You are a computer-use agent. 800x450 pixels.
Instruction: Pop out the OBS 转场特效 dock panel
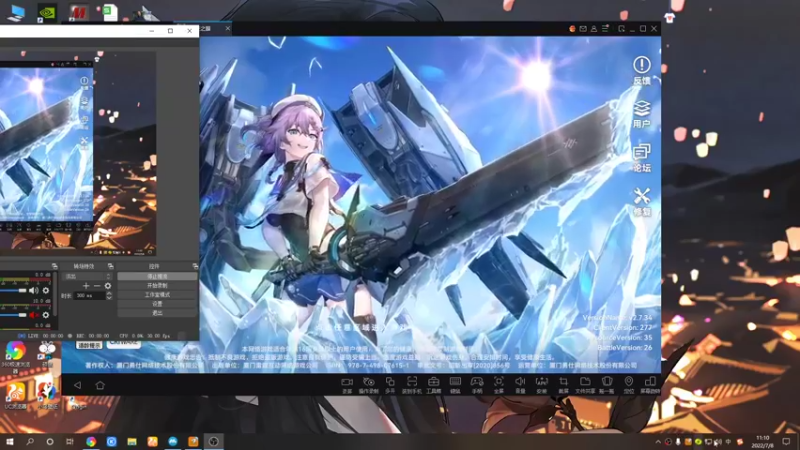pos(110,266)
